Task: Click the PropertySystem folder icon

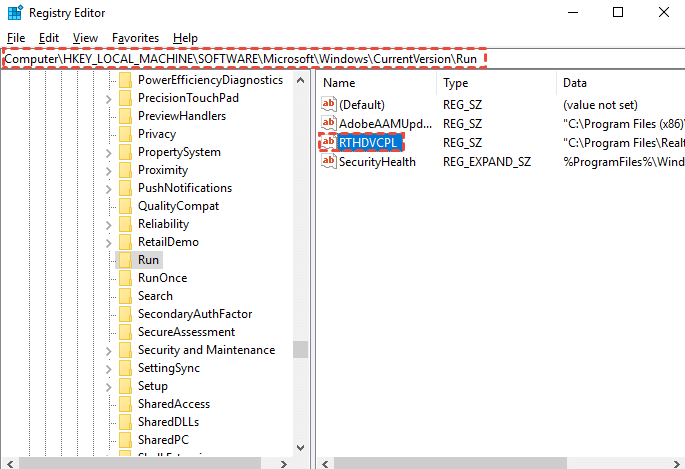Action: (x=125, y=152)
